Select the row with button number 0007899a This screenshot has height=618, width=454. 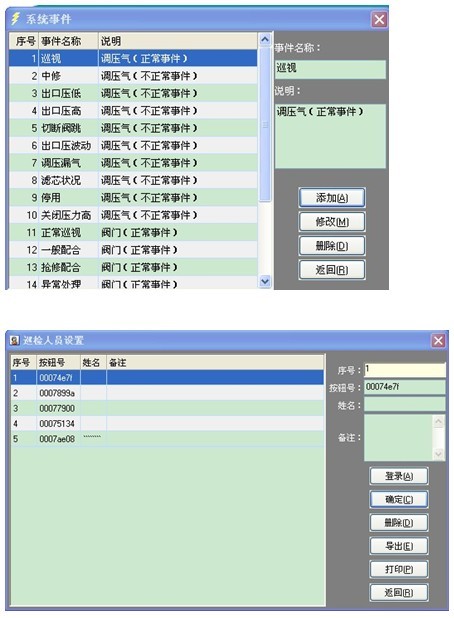[167, 393]
